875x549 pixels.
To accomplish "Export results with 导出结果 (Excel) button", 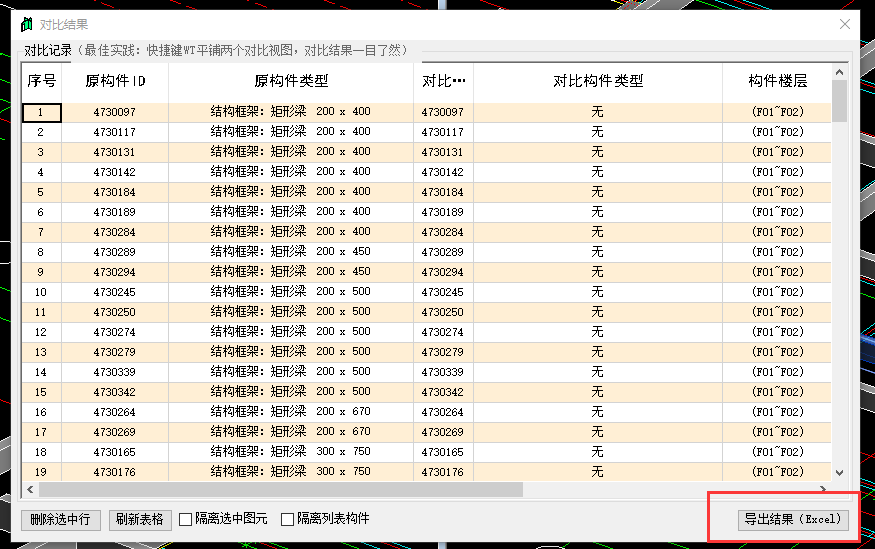I will (792, 519).
